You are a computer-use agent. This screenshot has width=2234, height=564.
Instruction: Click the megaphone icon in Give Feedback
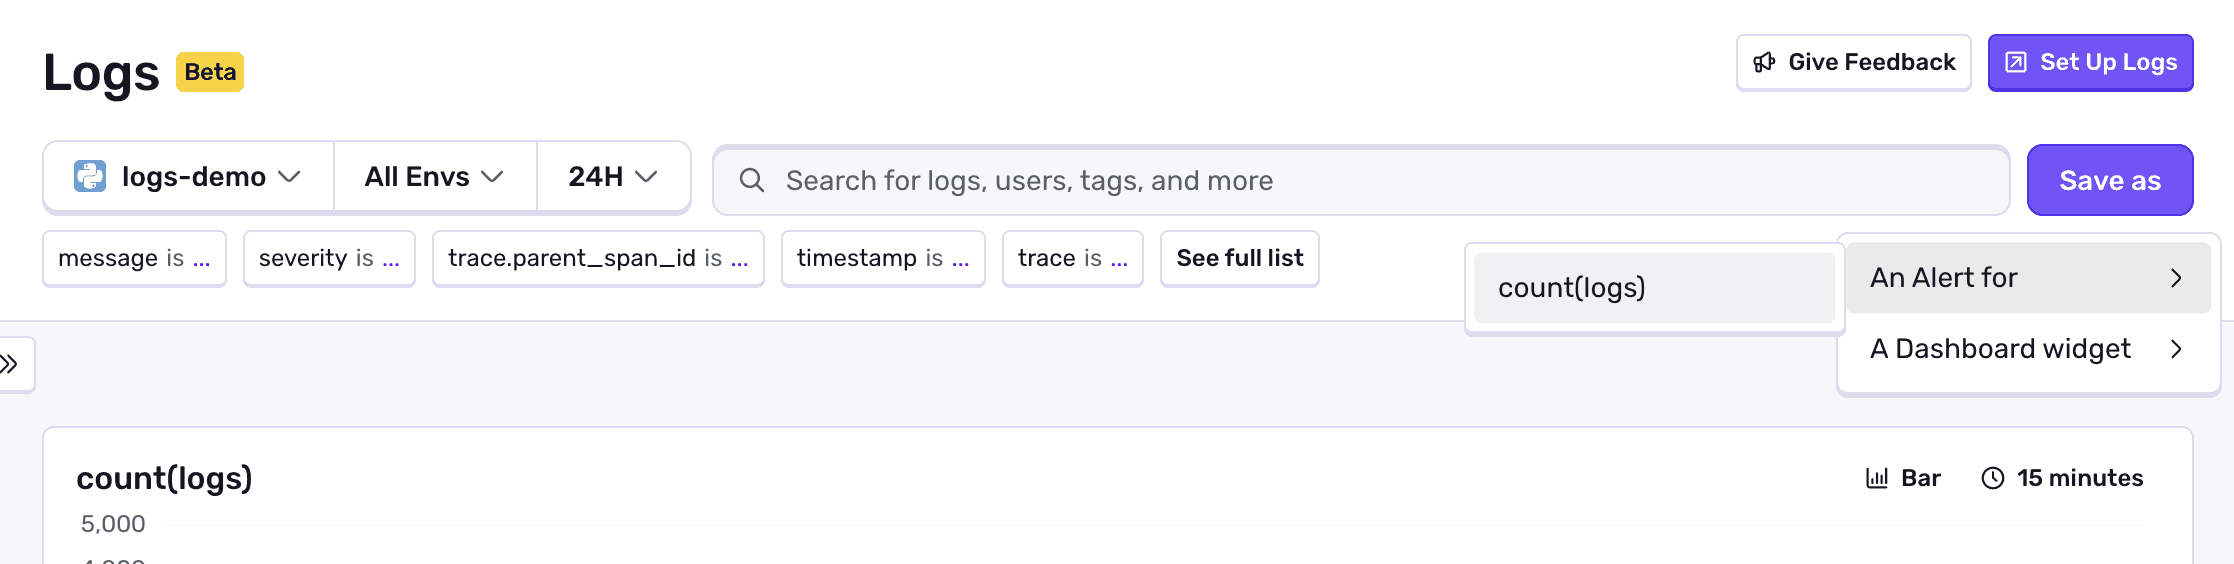tap(1764, 63)
